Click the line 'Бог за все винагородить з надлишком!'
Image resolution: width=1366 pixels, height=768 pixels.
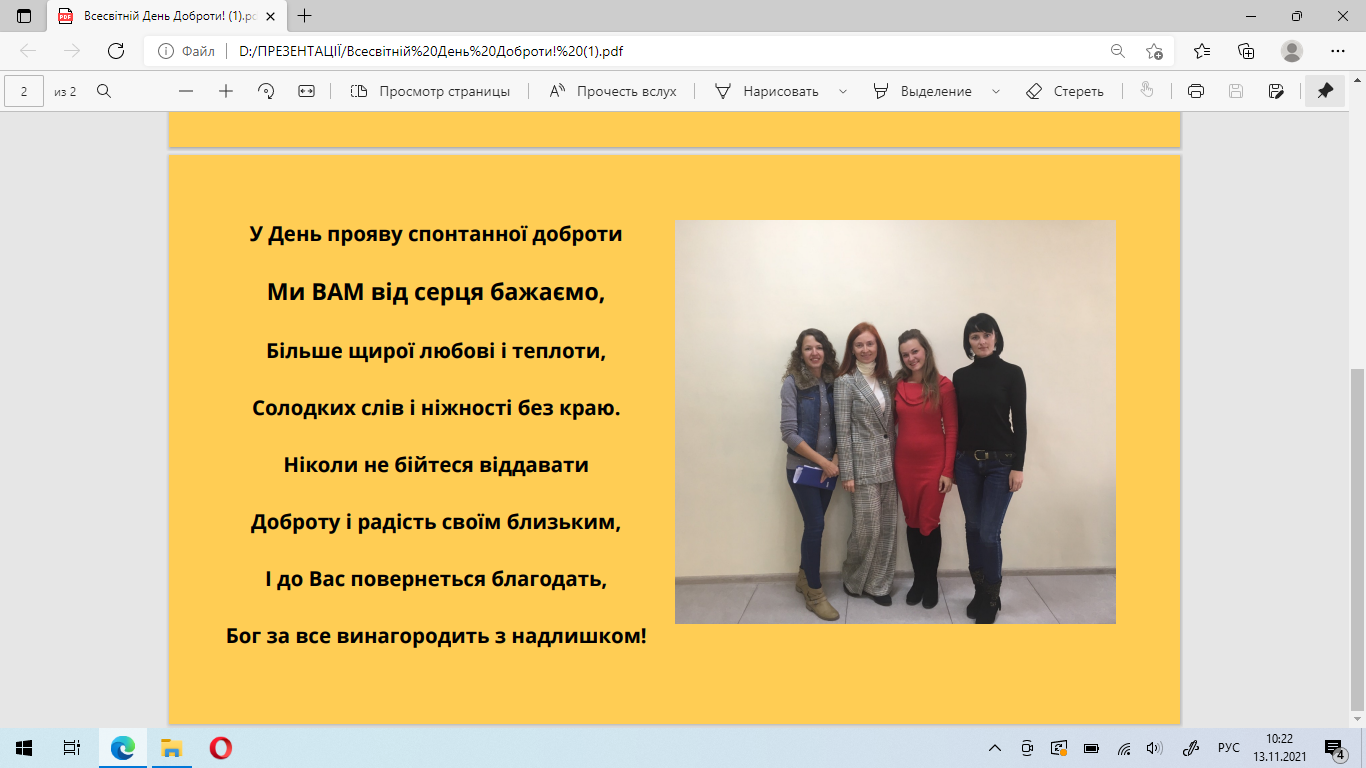pos(436,635)
